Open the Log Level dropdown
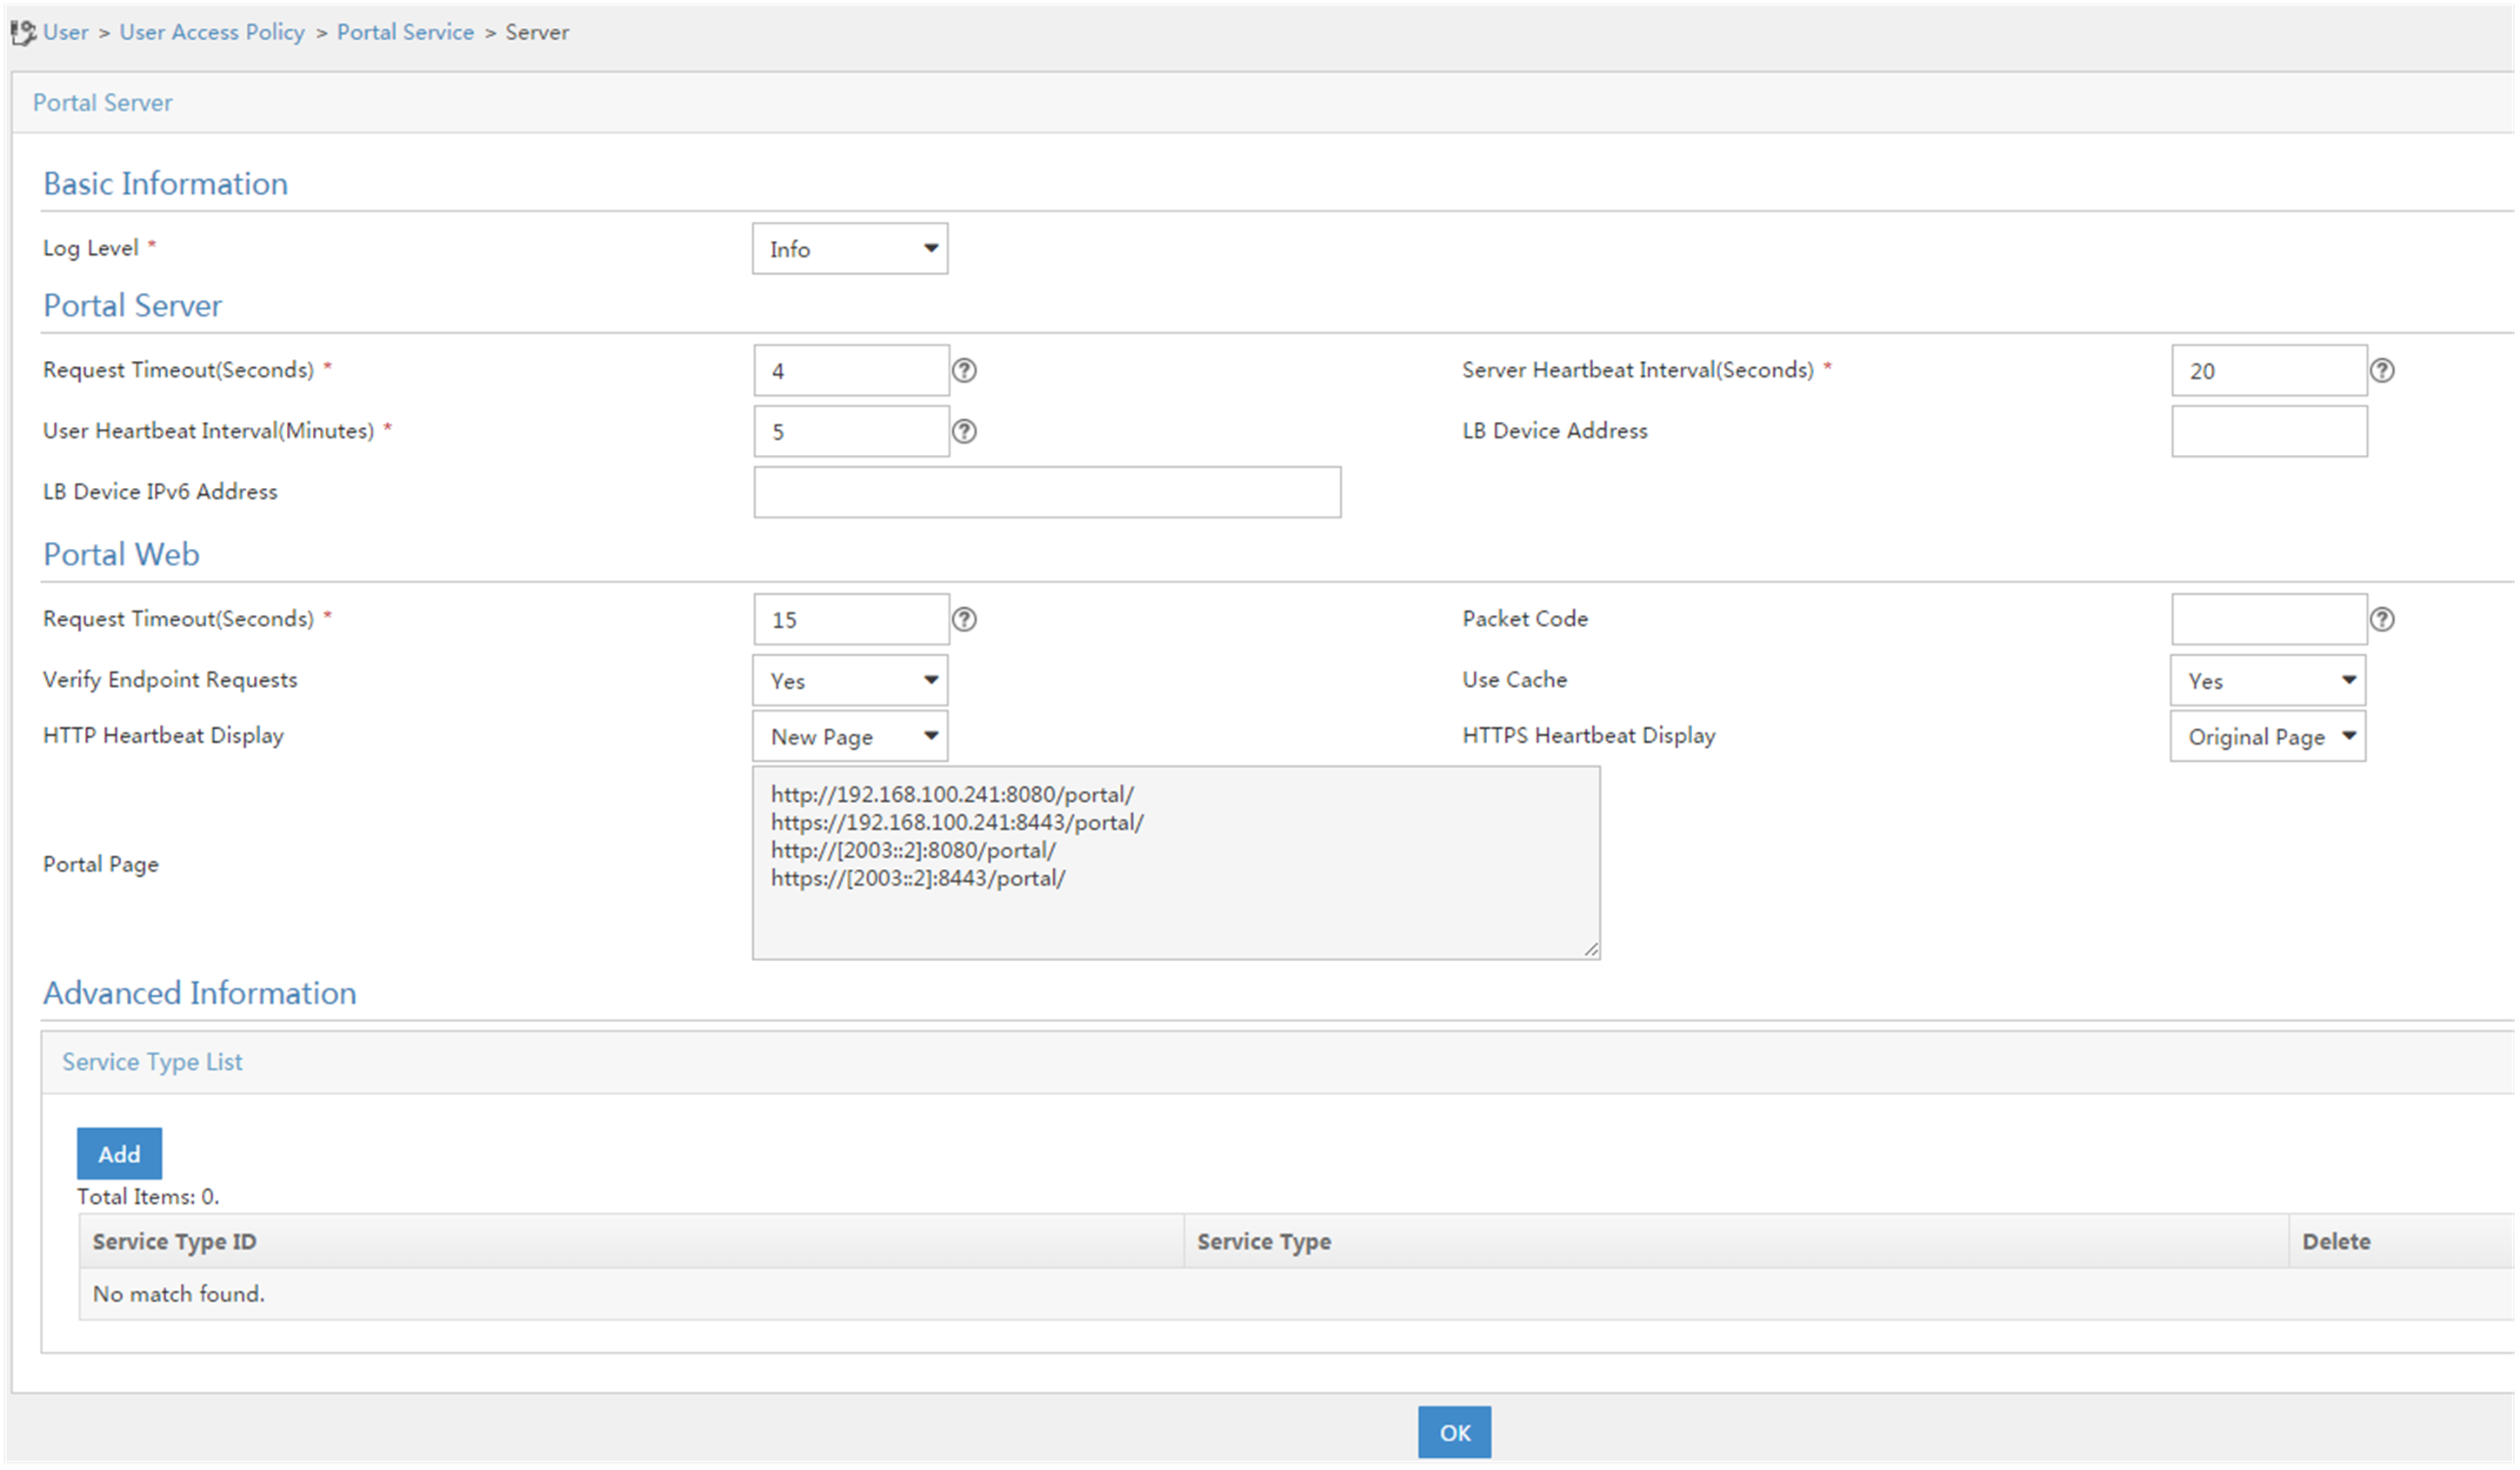Screen dimensions: 2520x1470 850,249
